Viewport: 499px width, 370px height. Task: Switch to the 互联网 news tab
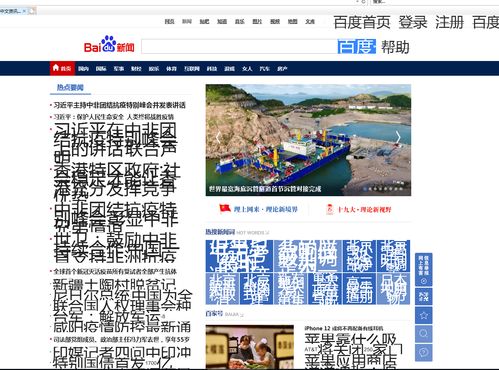(x=192, y=69)
